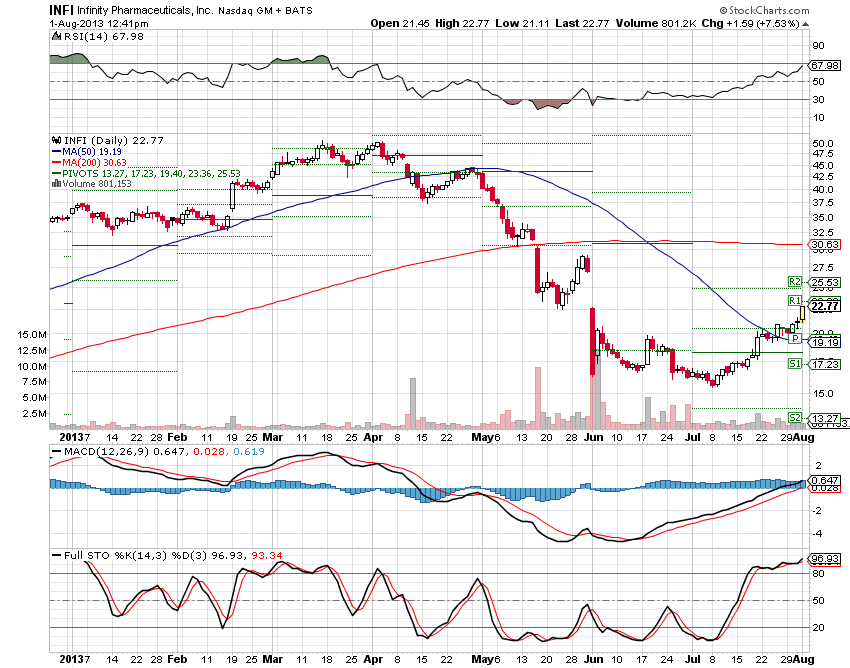
Task: Click the 7.5M volume axis label
Action: pos(34,382)
